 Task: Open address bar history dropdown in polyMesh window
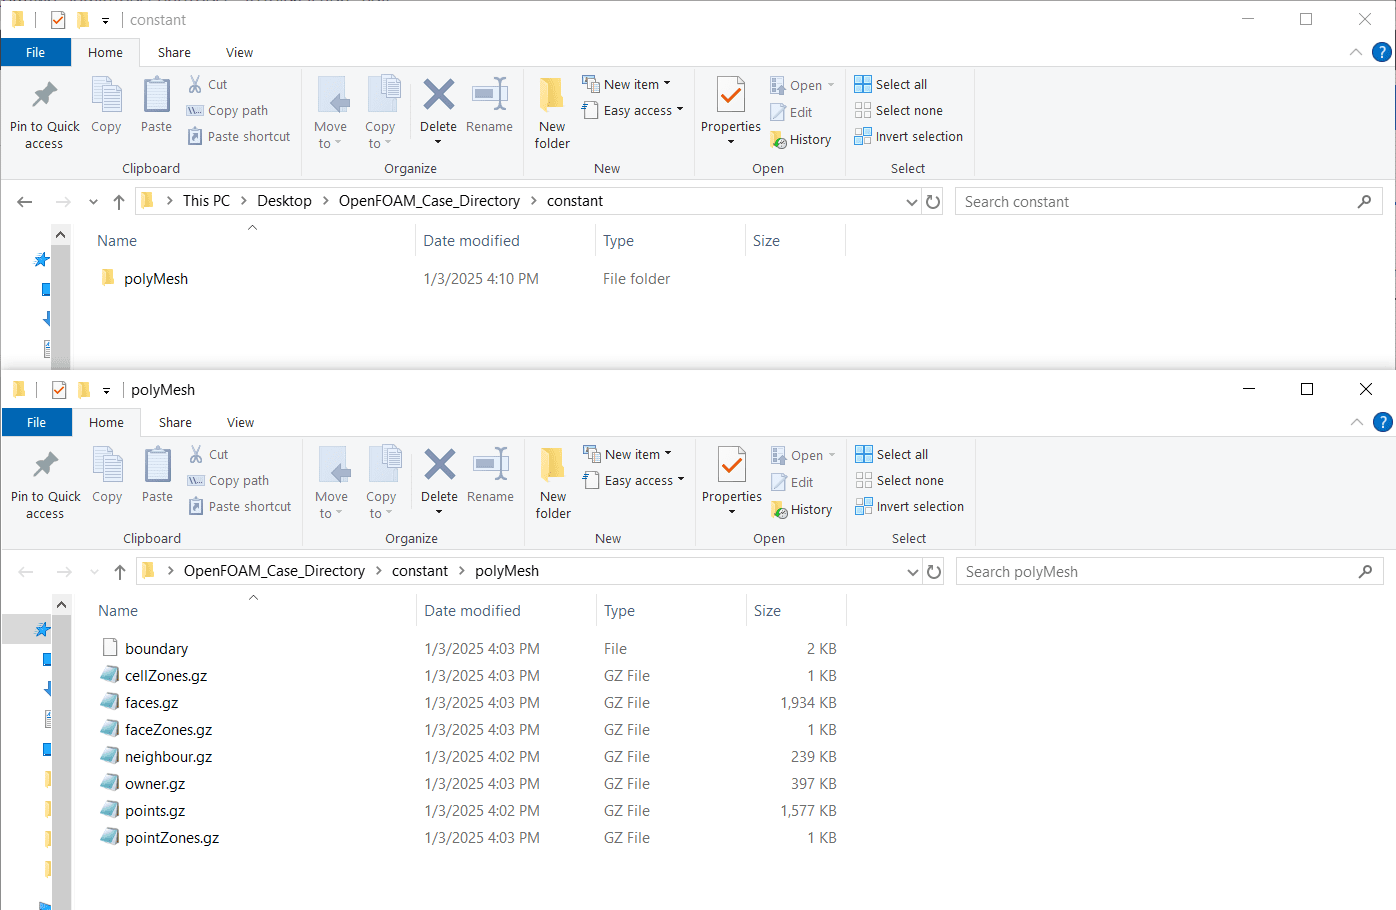click(912, 572)
